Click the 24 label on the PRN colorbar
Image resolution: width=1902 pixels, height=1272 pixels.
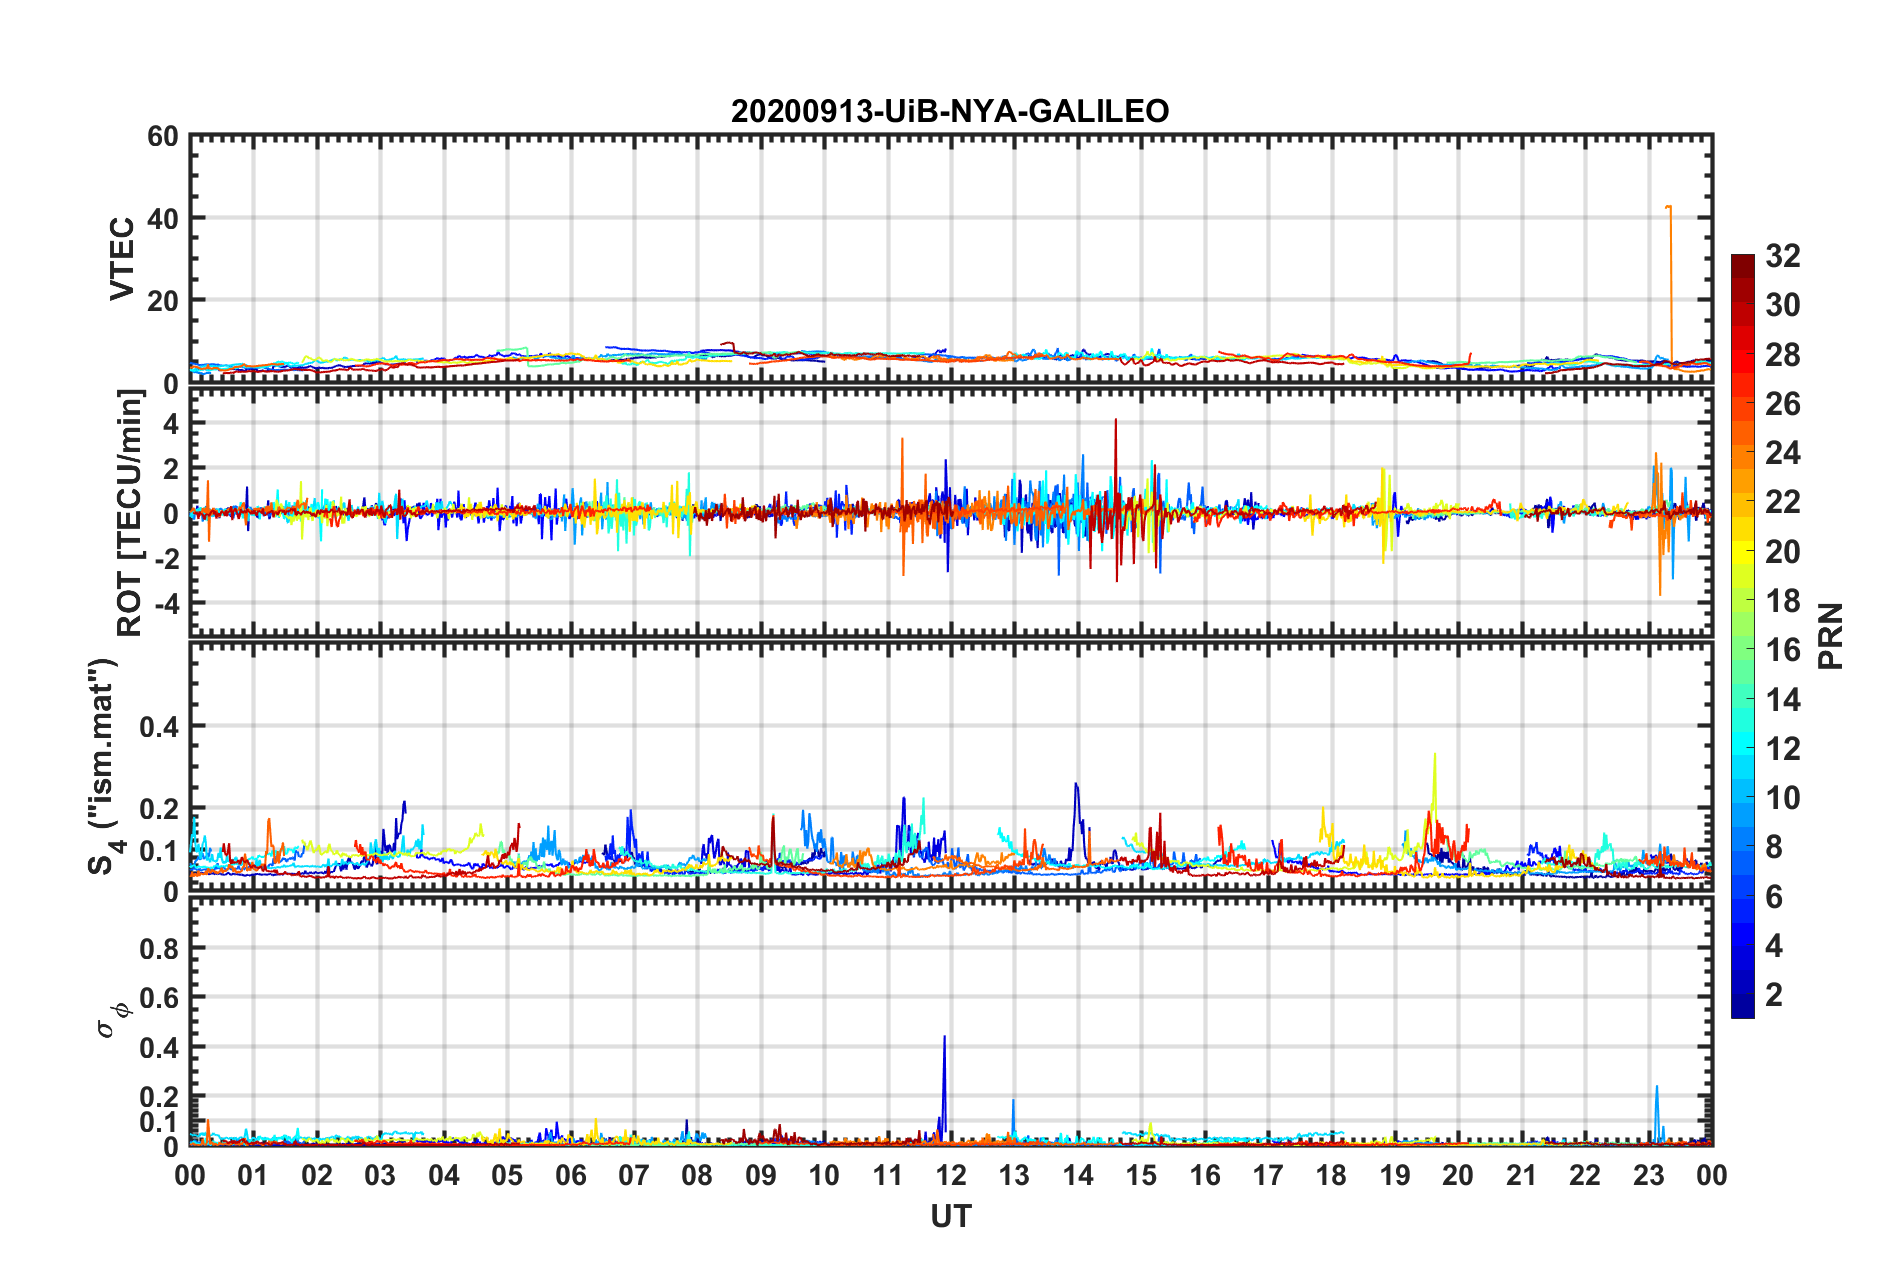pyautogui.click(x=1783, y=453)
